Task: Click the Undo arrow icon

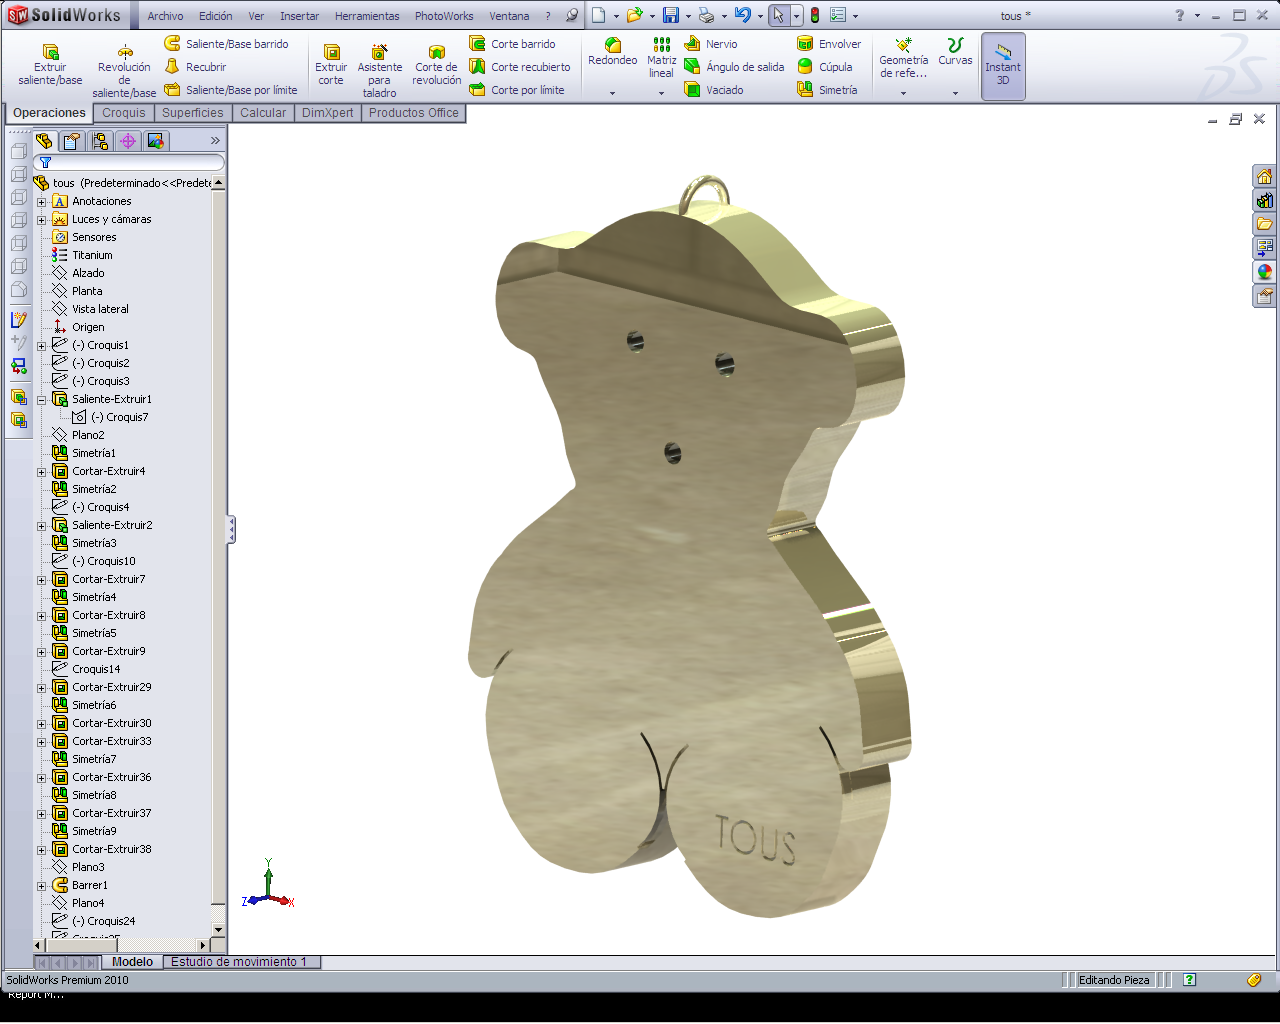Action: [742, 15]
